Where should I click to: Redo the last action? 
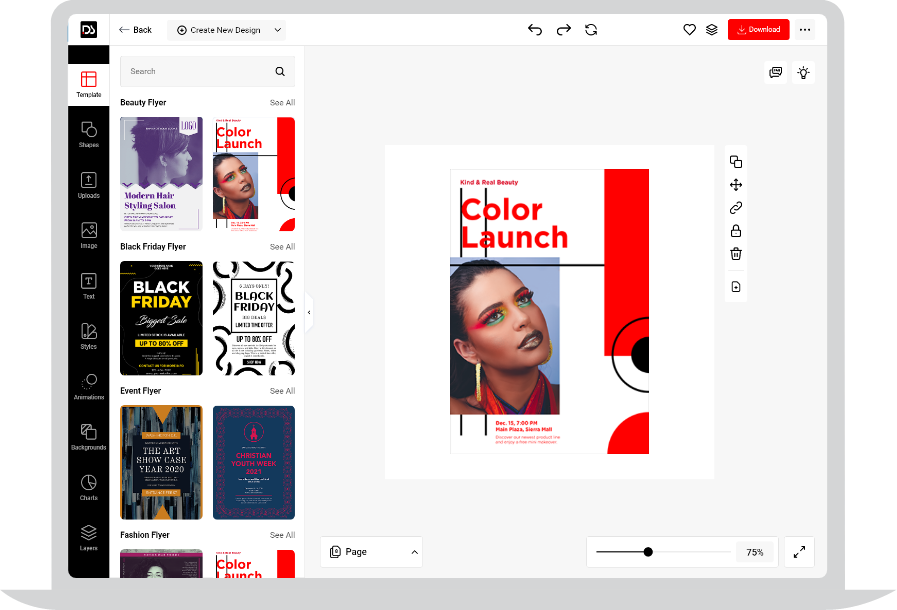563,30
